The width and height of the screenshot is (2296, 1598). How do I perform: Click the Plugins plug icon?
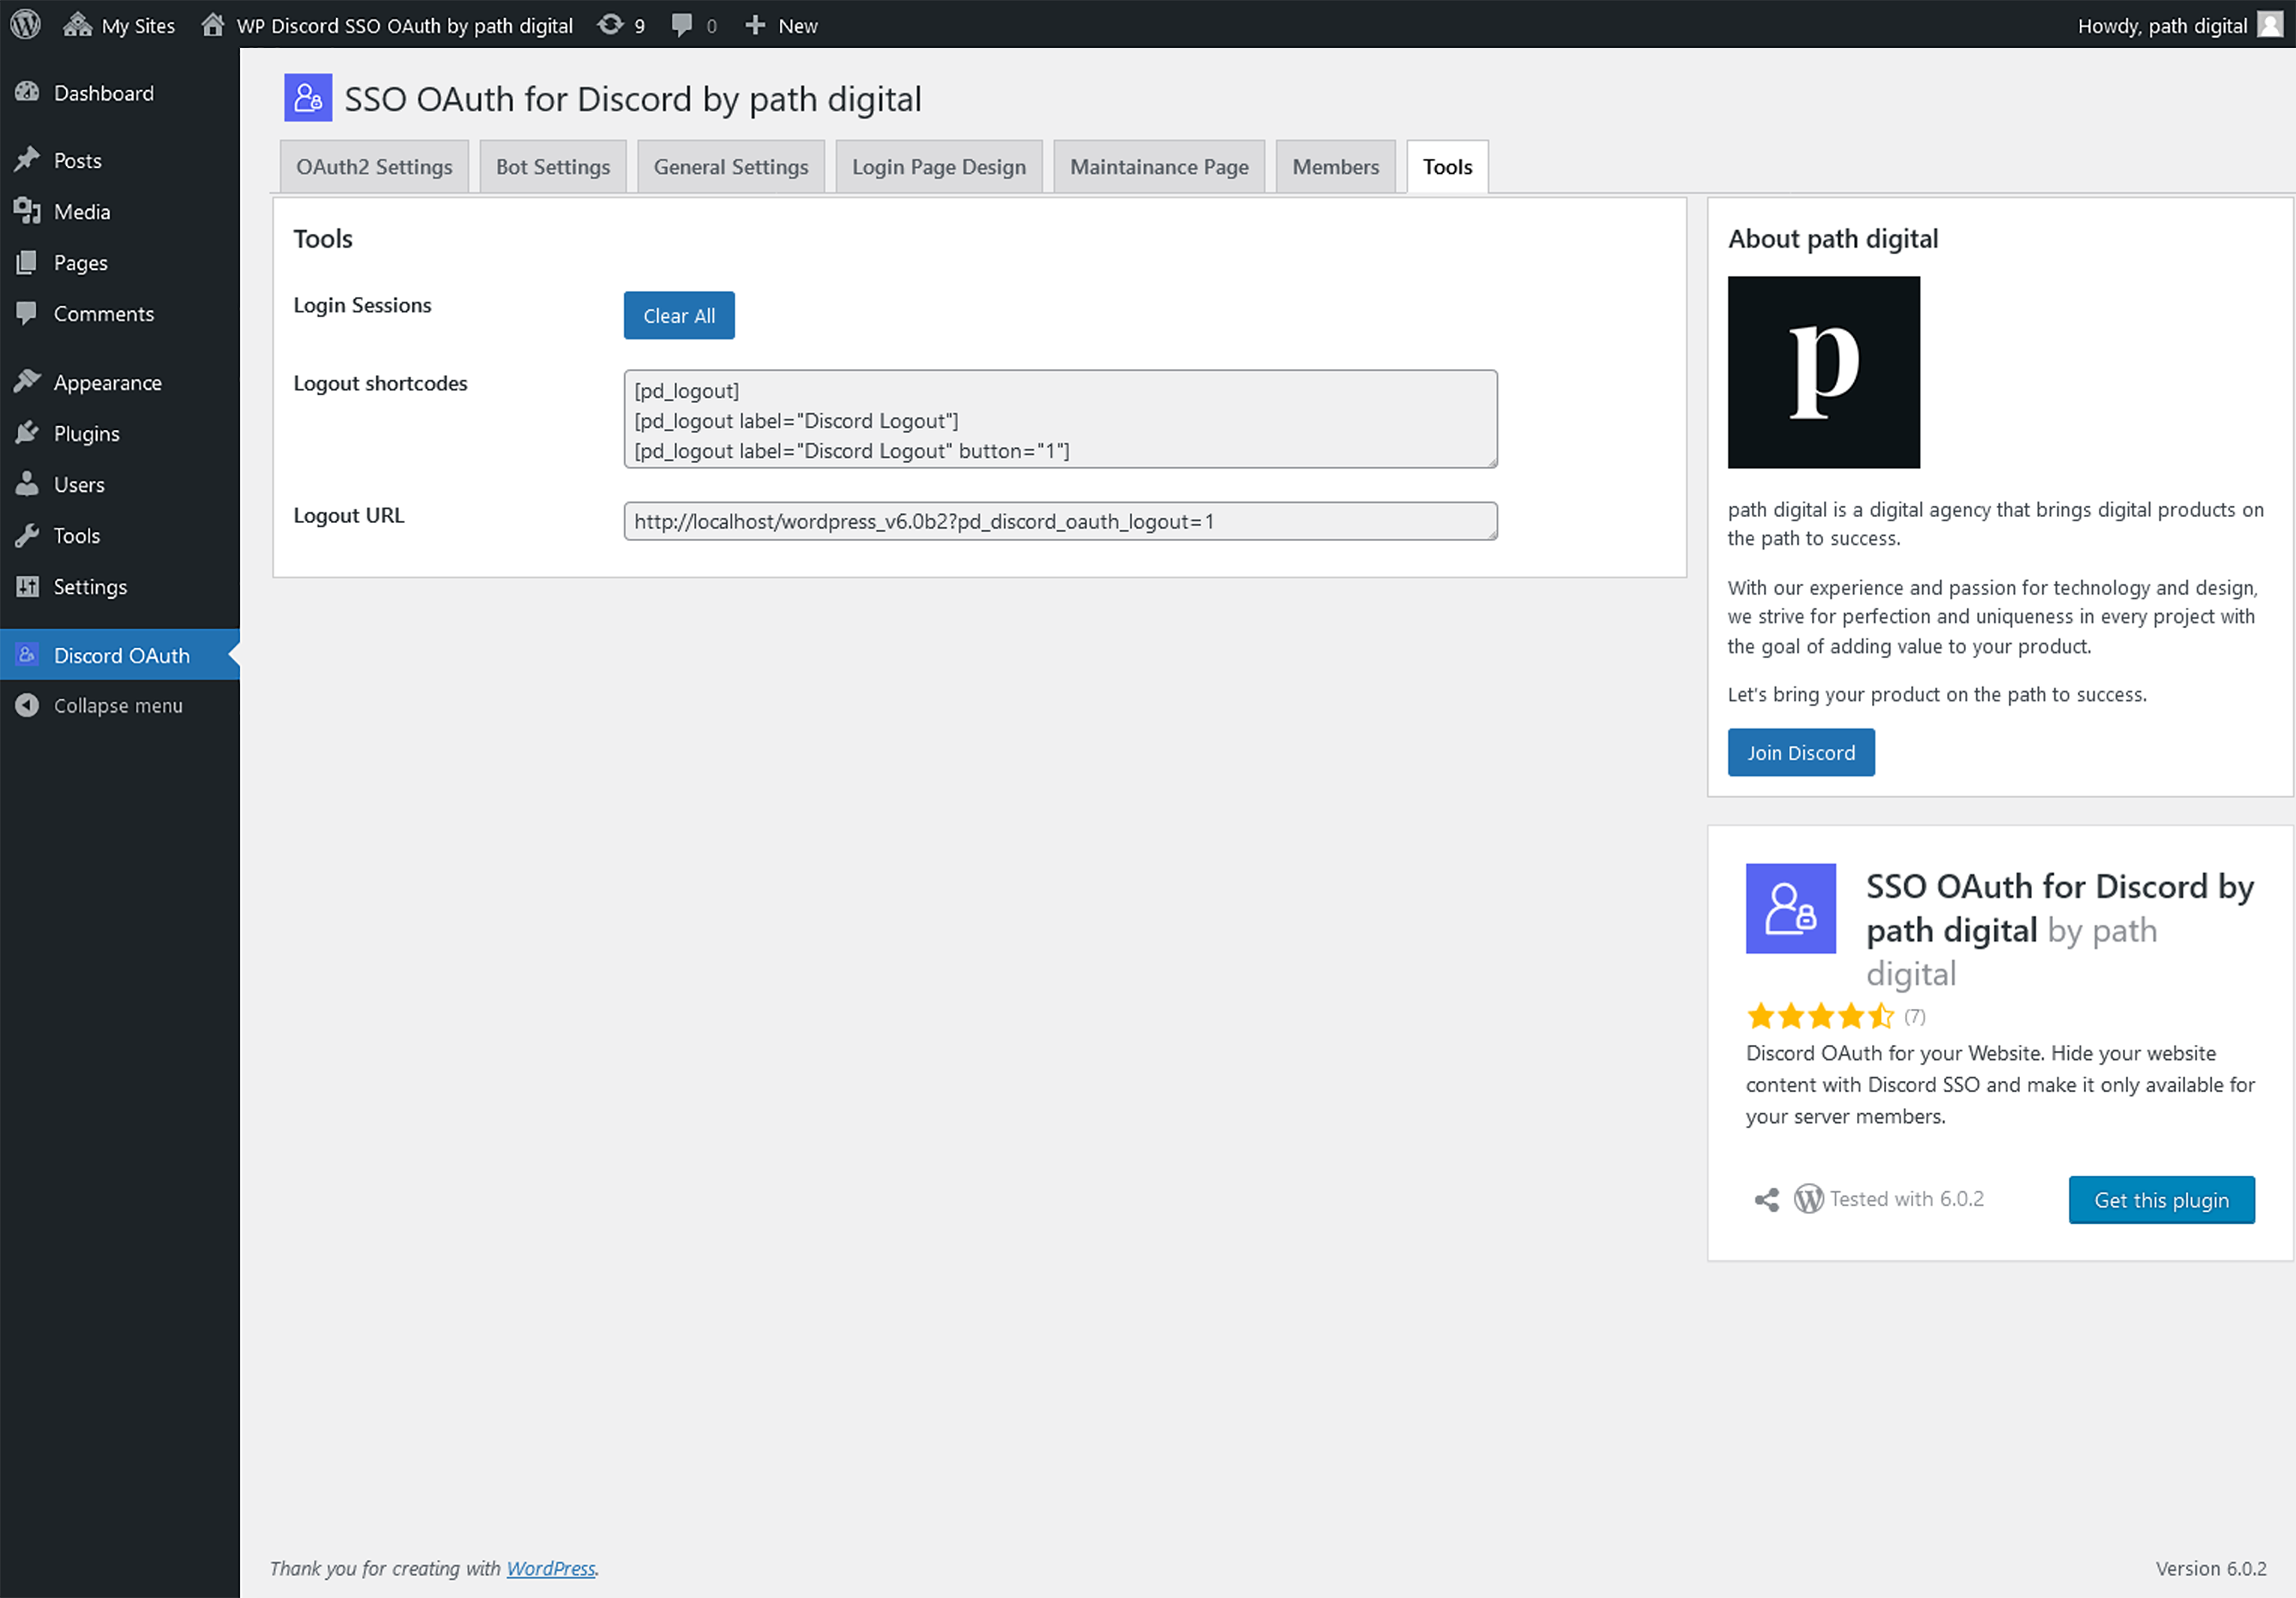[27, 433]
